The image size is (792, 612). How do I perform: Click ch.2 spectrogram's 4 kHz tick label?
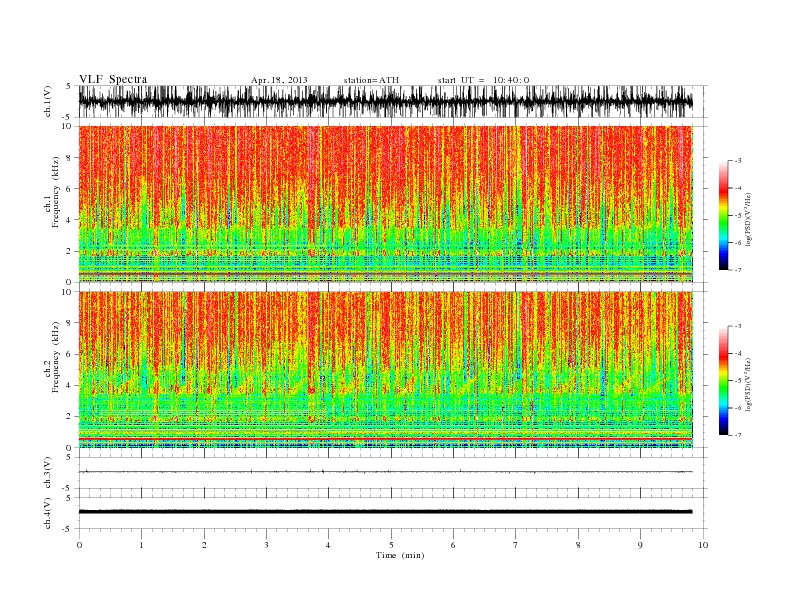coord(70,386)
